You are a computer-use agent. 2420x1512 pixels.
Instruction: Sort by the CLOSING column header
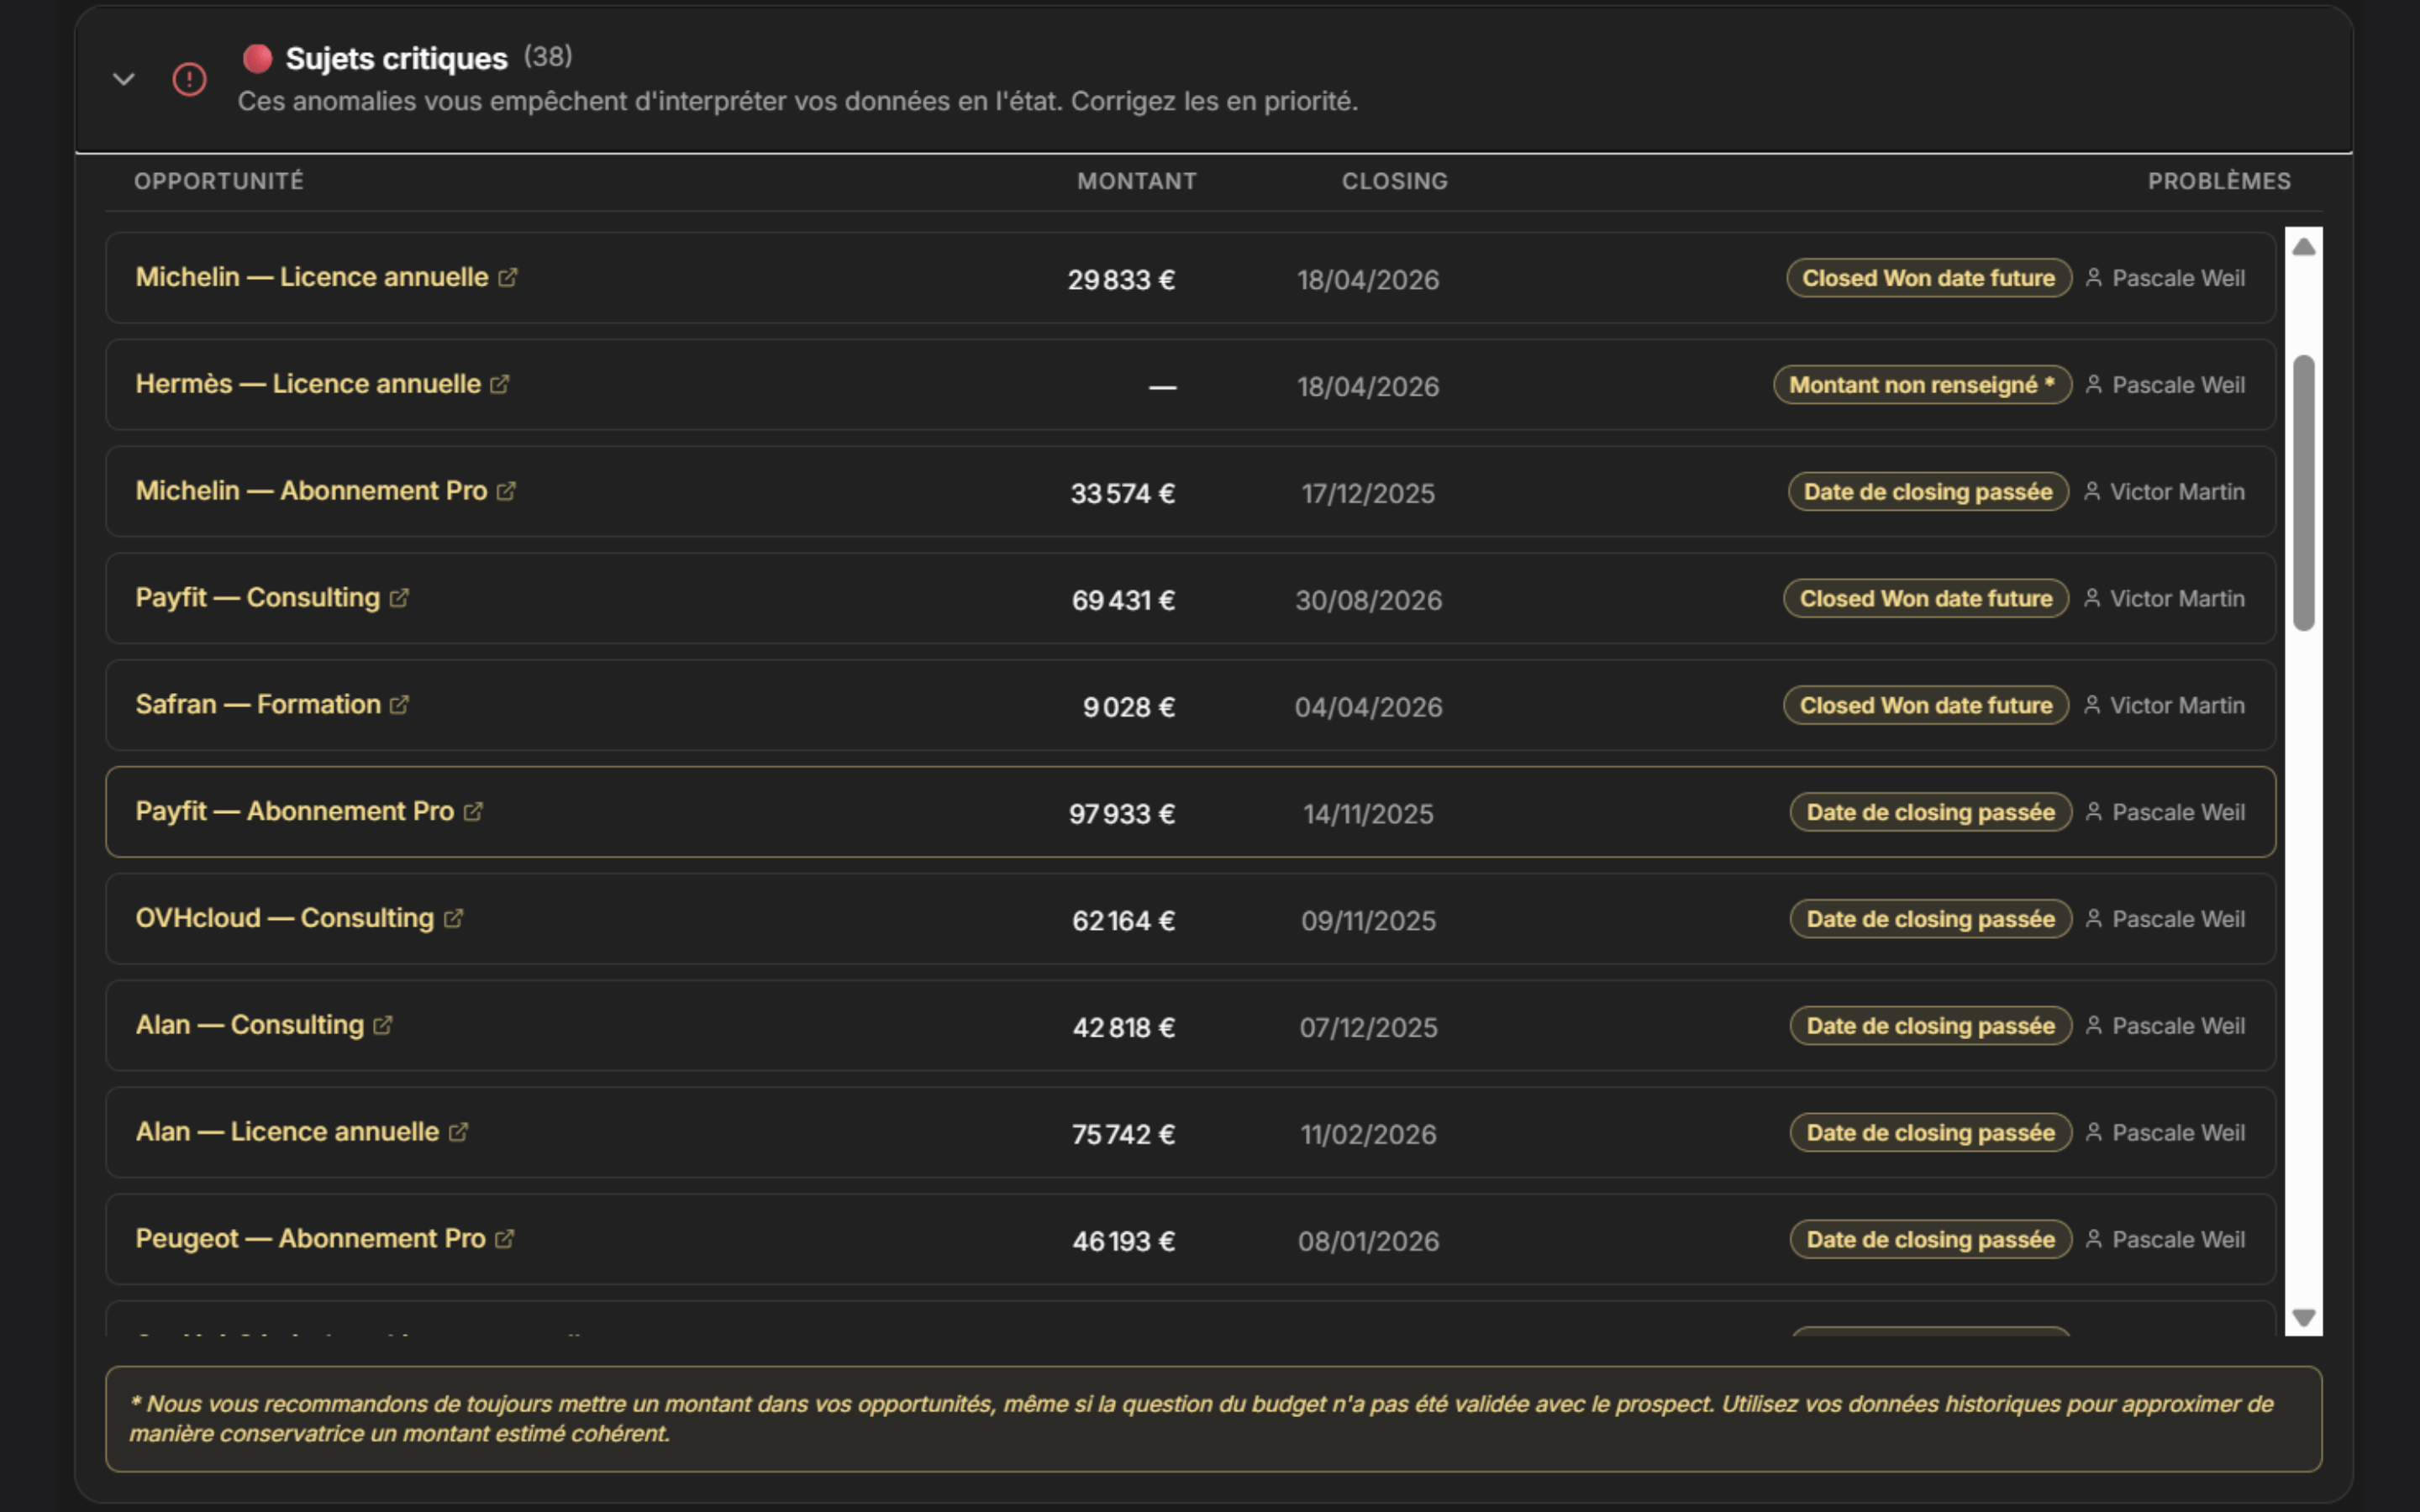coord(1394,181)
